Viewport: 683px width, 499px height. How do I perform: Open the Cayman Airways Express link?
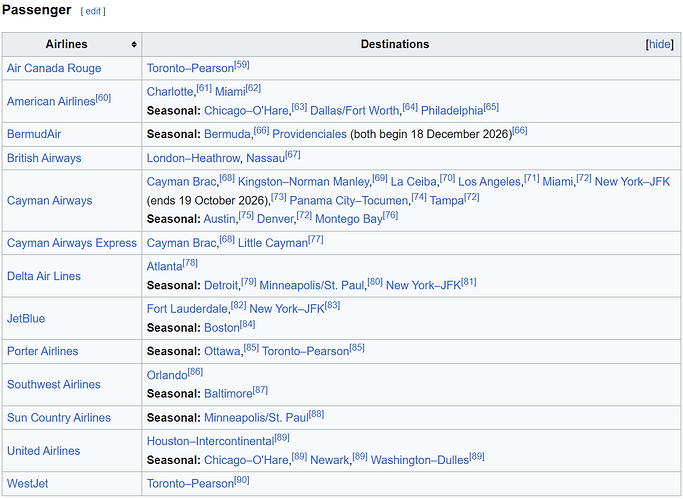click(x=72, y=243)
